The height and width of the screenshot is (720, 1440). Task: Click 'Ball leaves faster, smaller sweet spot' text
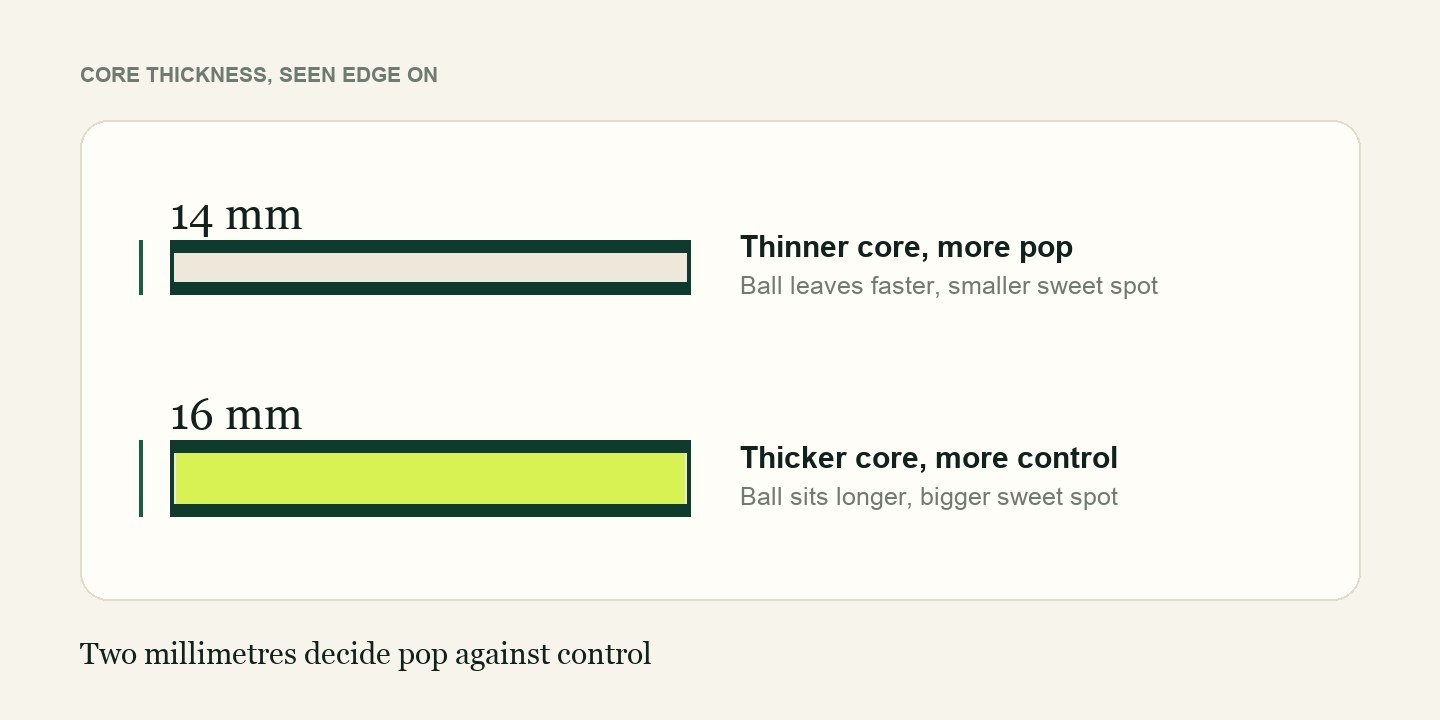pyautogui.click(x=949, y=286)
